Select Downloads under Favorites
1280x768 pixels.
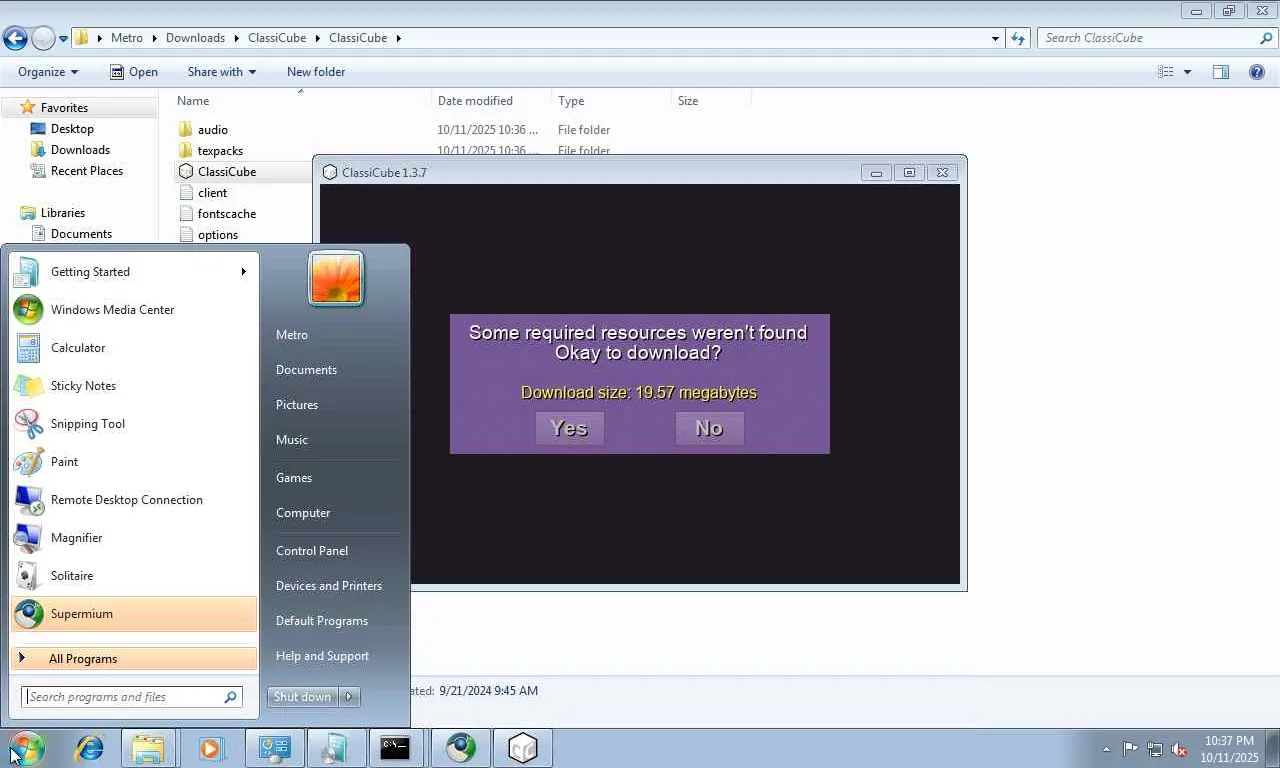[80, 150]
